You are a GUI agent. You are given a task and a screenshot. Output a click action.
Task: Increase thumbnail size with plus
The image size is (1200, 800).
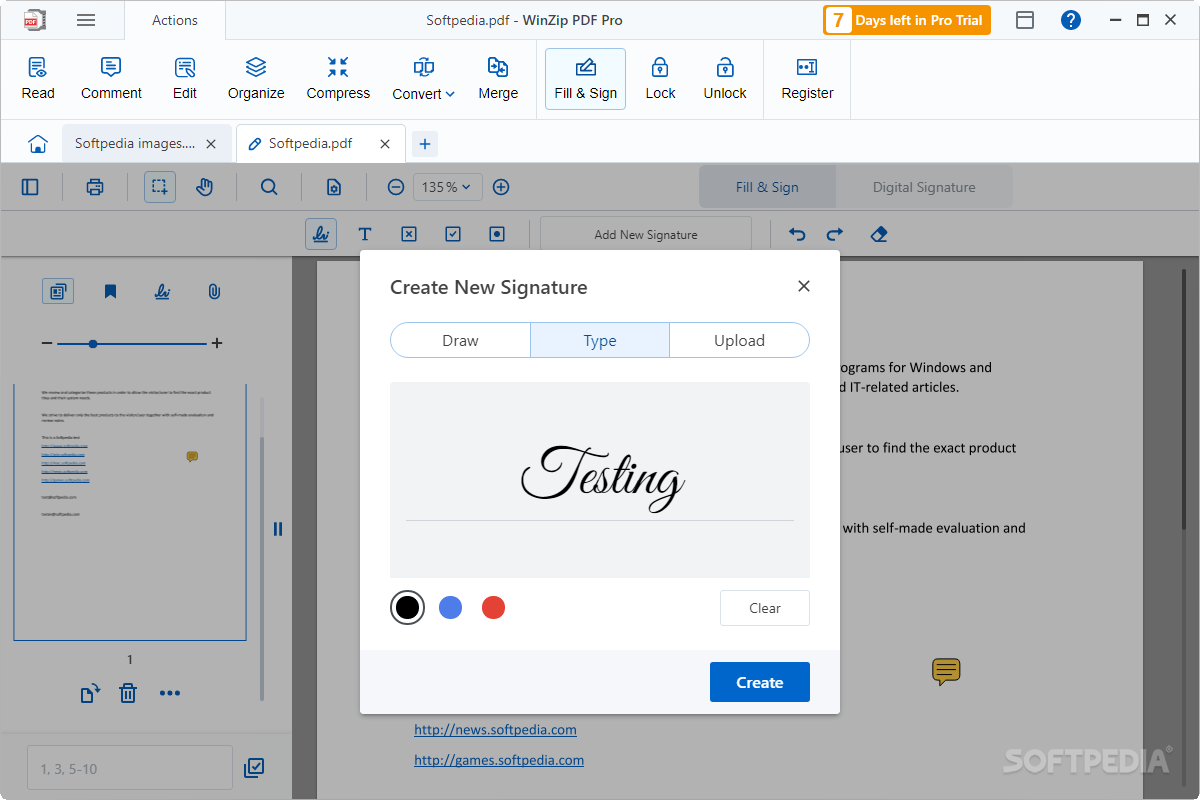point(217,343)
